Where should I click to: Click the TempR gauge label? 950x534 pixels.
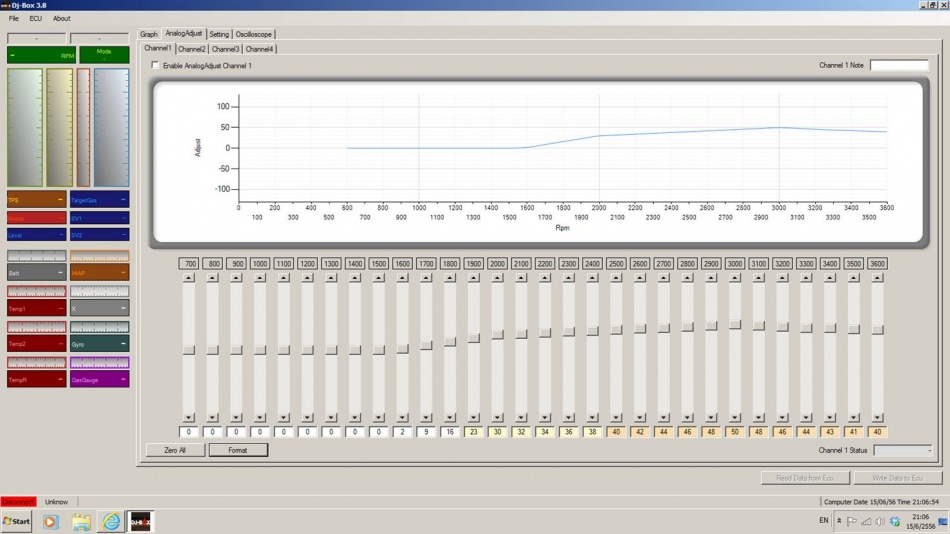pyautogui.click(x=36, y=380)
